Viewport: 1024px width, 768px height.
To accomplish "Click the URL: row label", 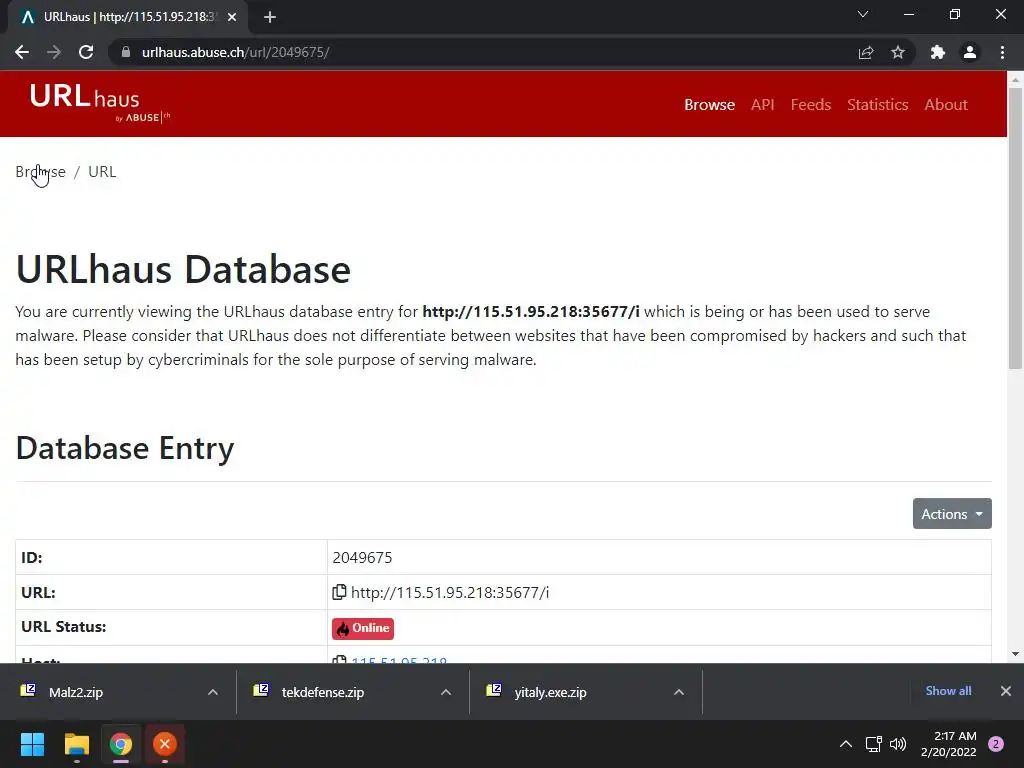I will tap(38, 592).
